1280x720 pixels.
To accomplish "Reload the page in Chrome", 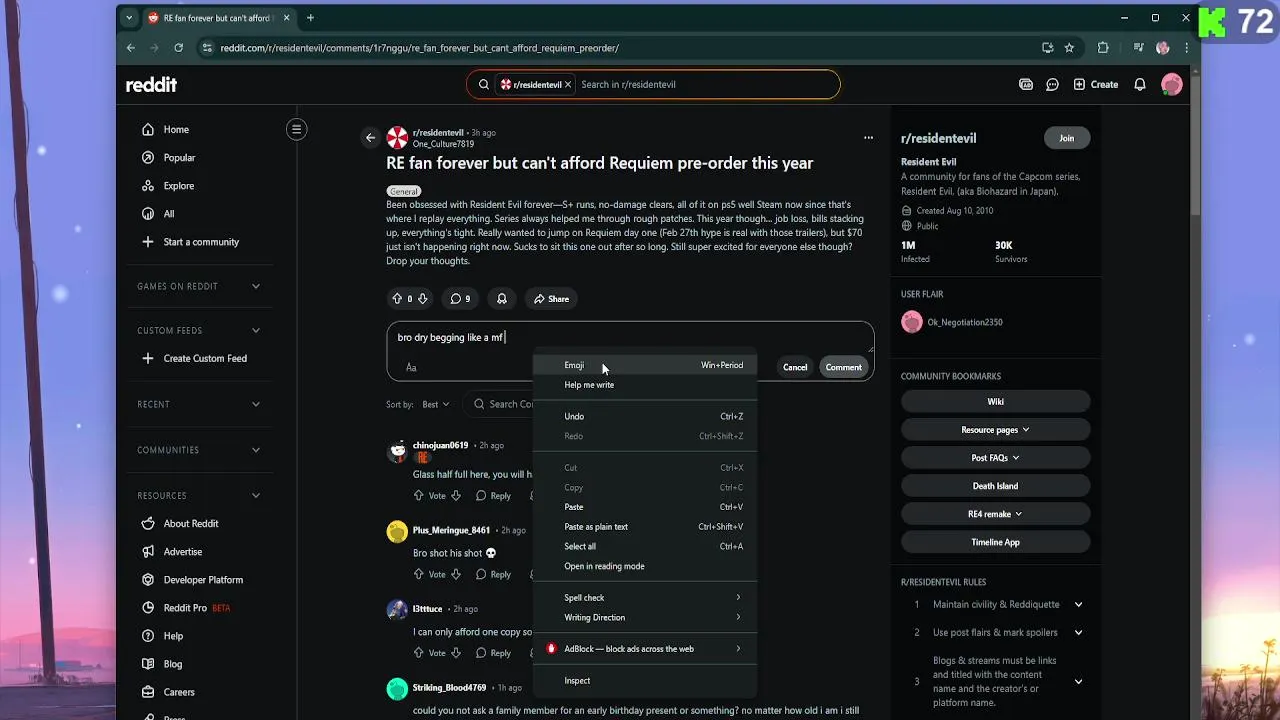I will point(178,47).
